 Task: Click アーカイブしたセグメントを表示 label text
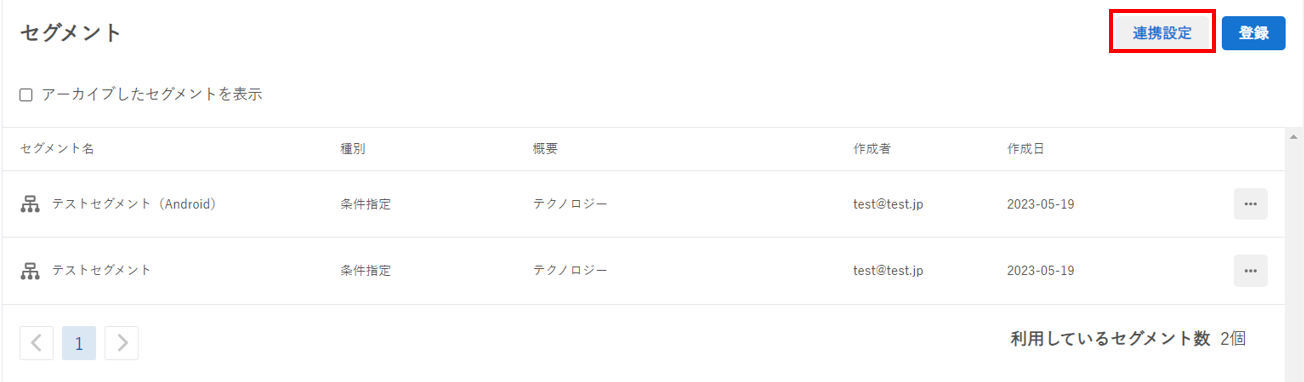(x=152, y=95)
